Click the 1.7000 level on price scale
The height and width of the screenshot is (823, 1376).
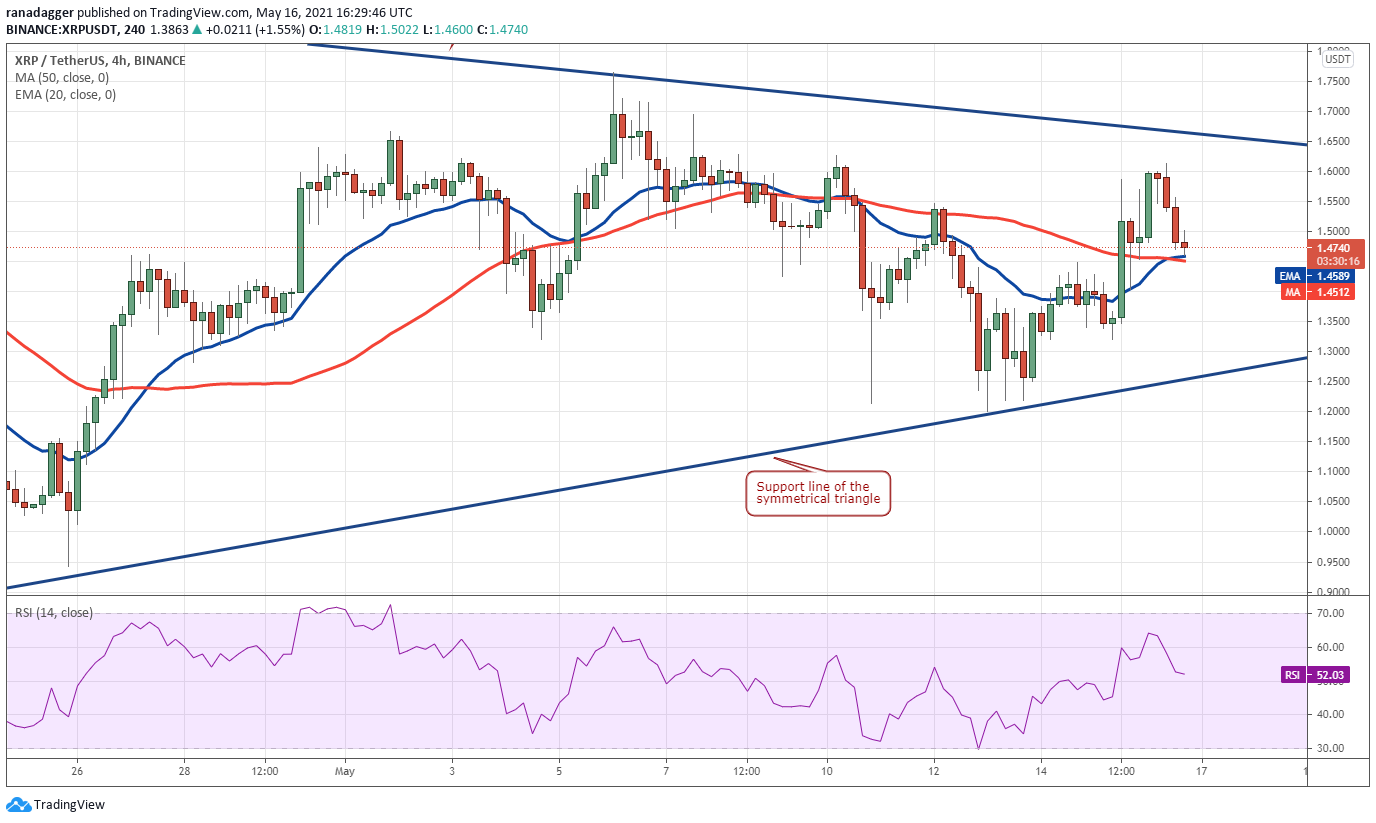pyautogui.click(x=1332, y=111)
